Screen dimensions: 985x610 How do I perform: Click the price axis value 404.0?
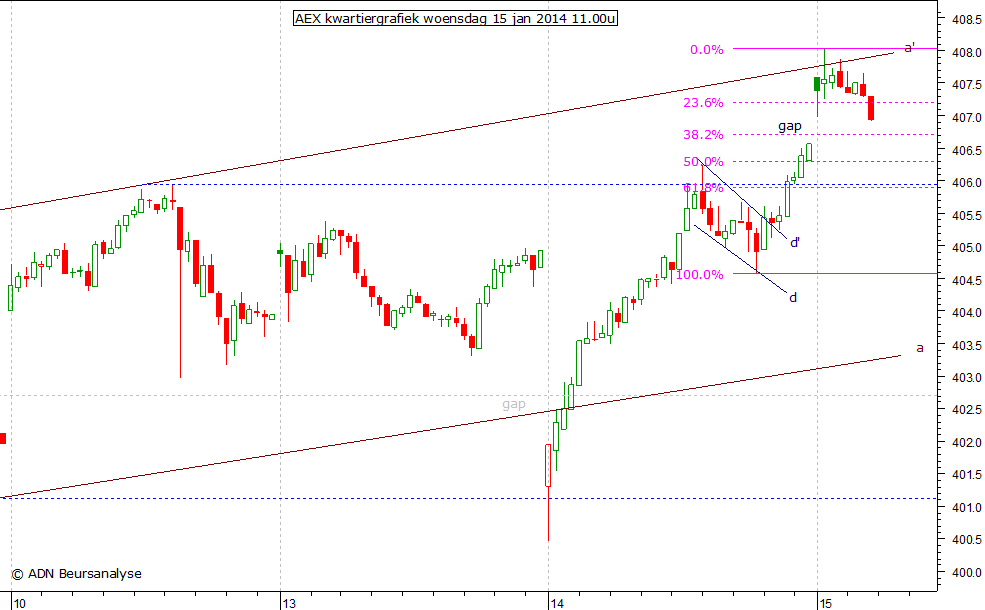tap(966, 313)
